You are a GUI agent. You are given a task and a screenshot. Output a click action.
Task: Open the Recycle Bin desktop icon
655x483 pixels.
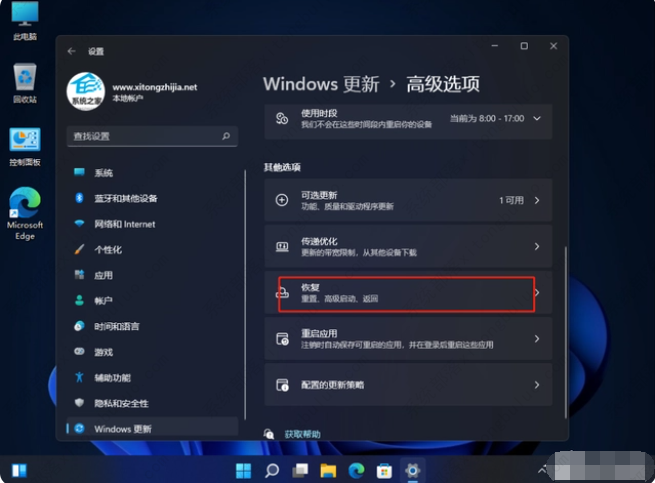click(25, 80)
